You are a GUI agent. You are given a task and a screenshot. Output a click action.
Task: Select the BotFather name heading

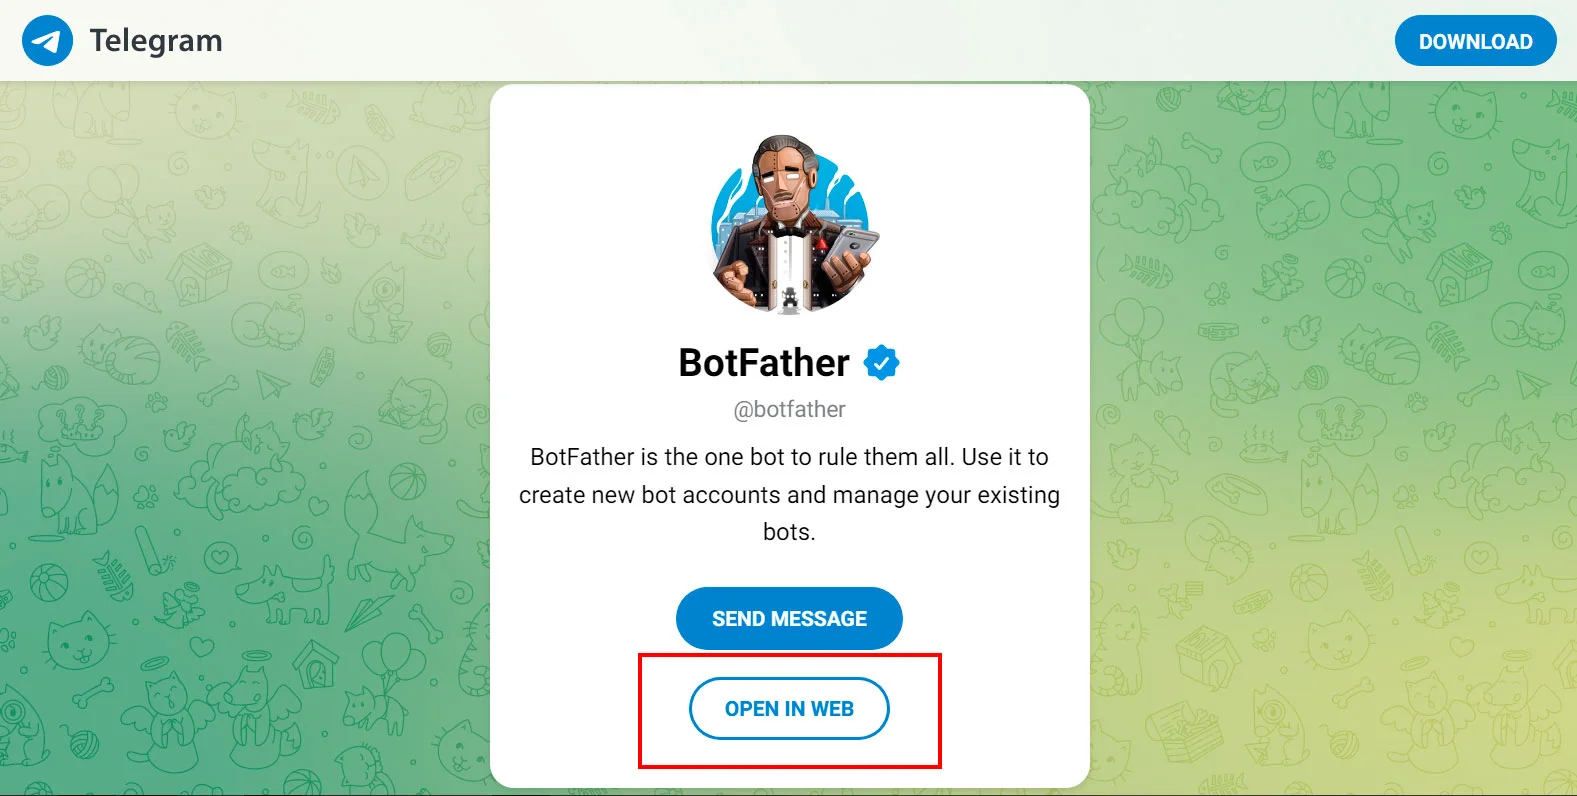point(764,363)
